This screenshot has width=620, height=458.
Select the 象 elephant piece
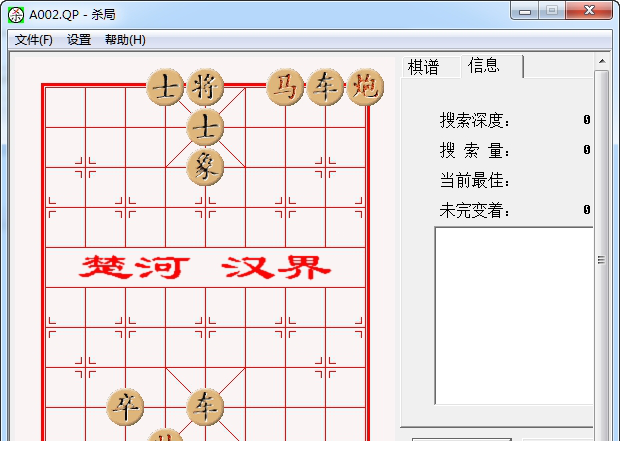pos(205,167)
